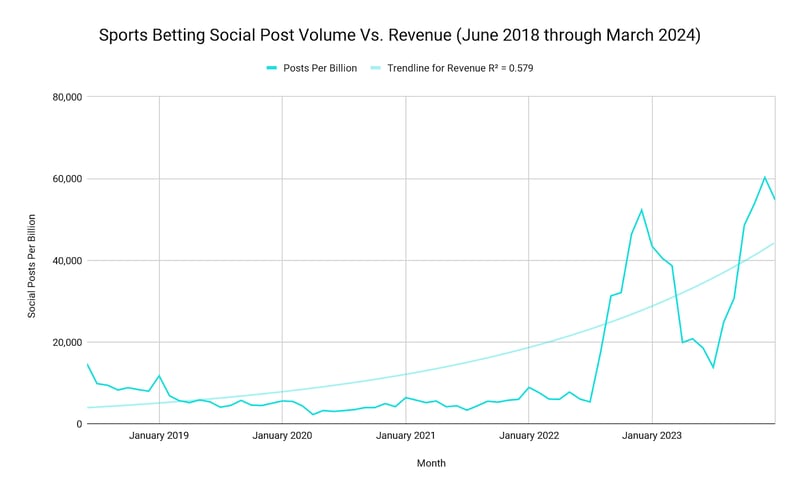The width and height of the screenshot is (800, 494).
Task: Select the January 2023 x-axis label
Action: coord(652,436)
